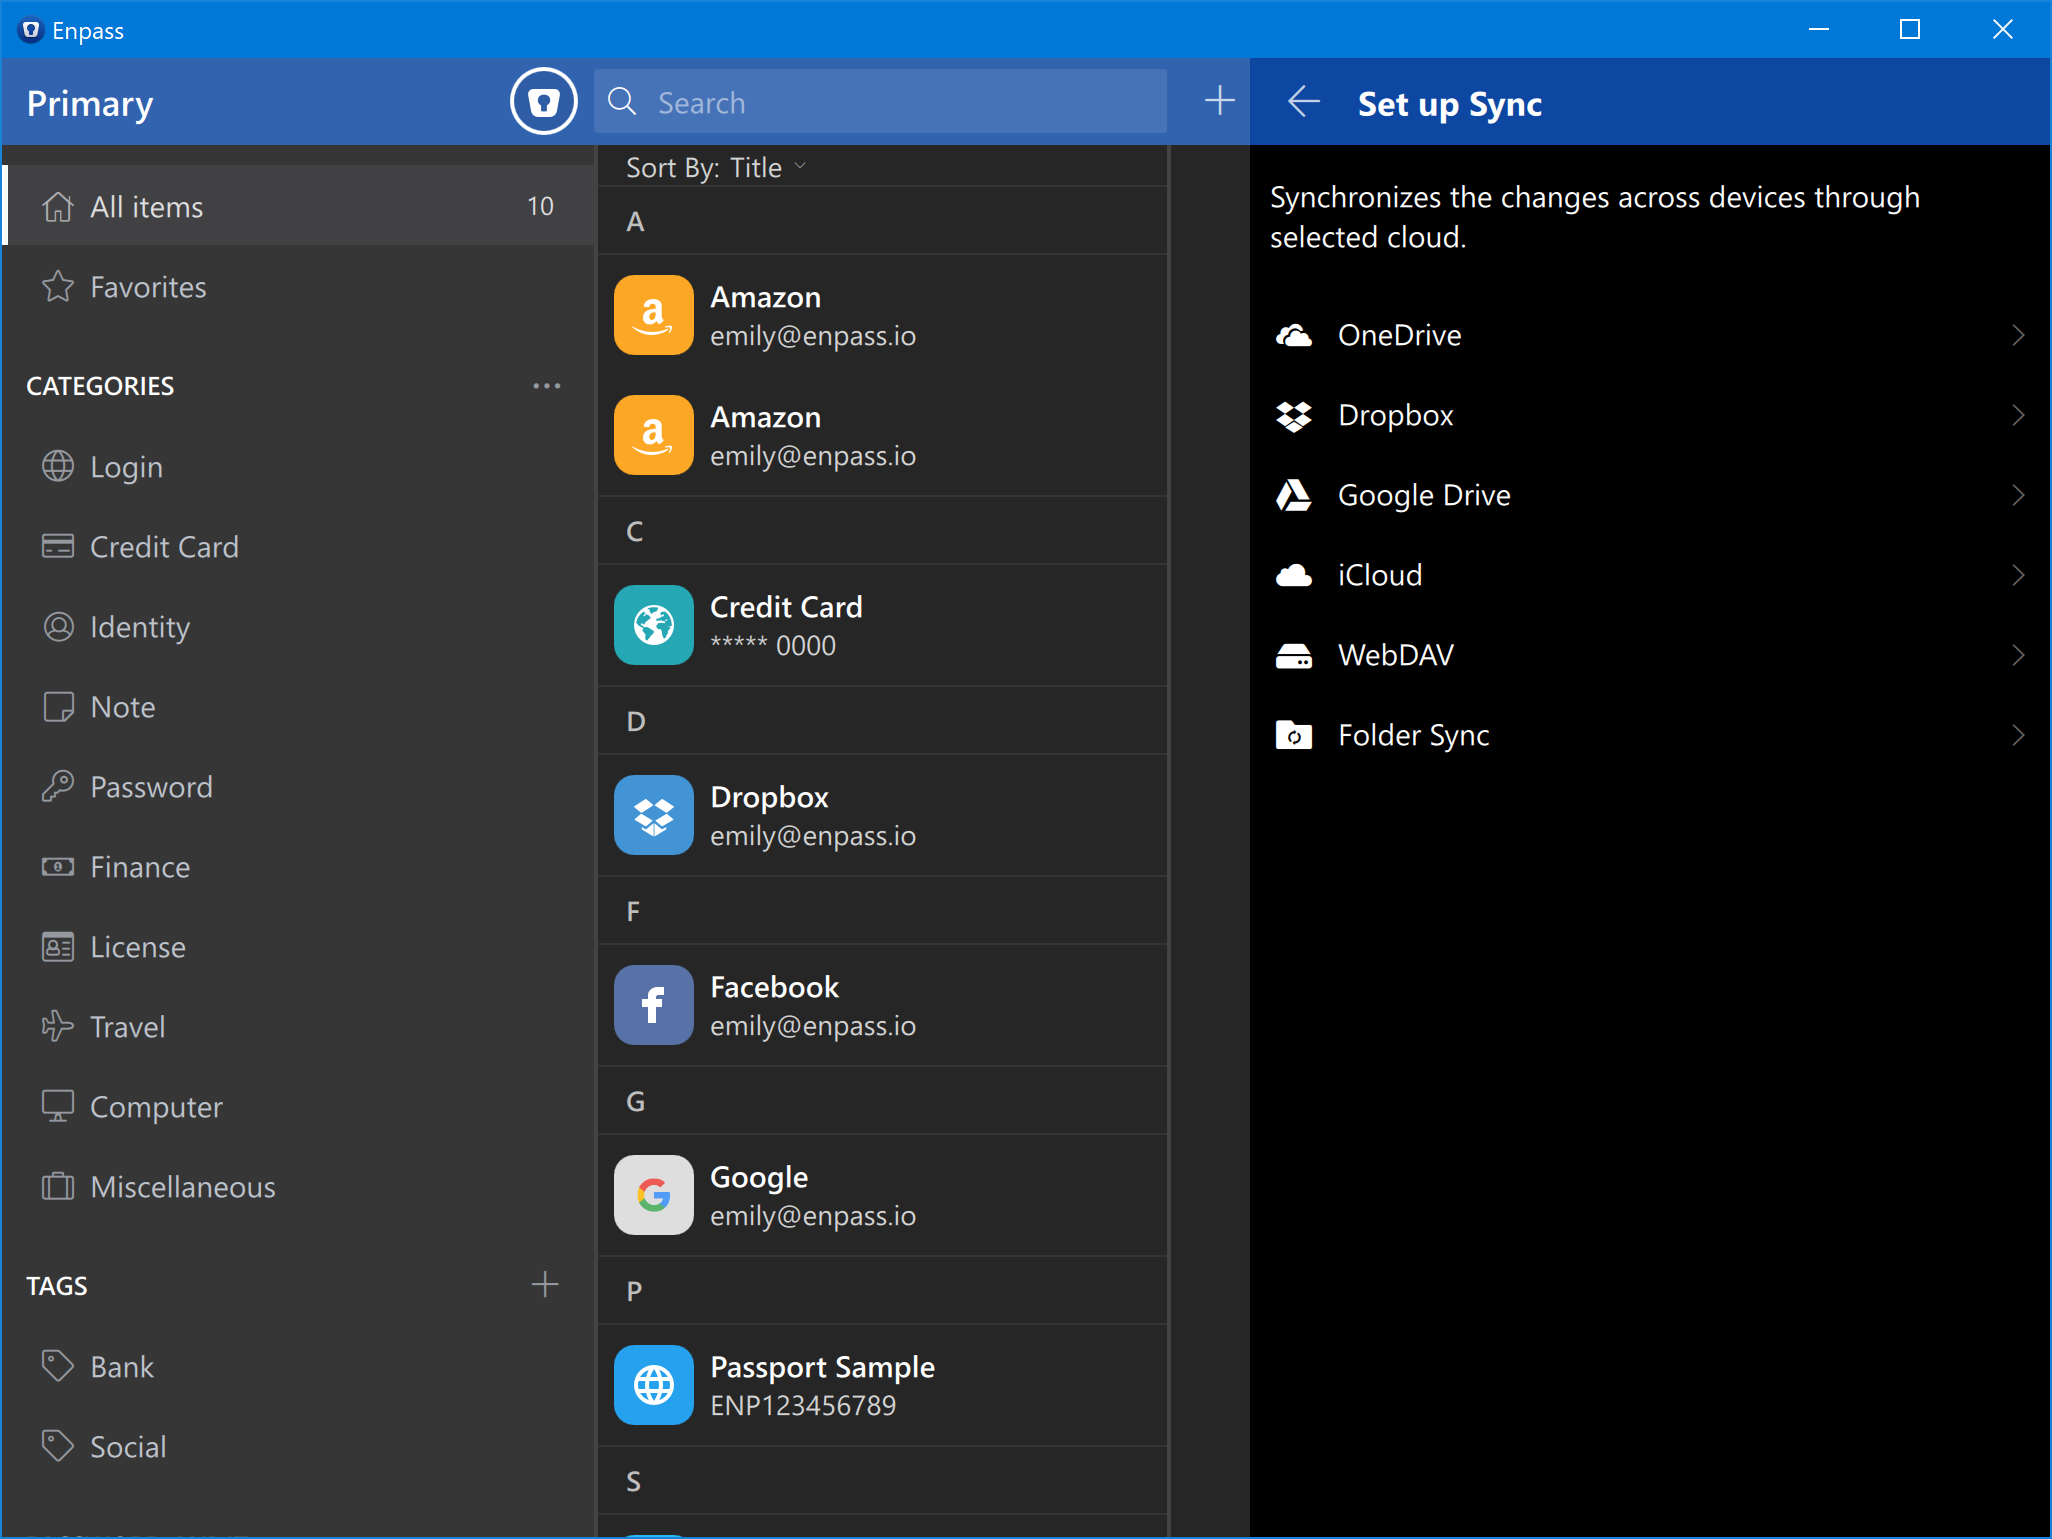Choose WebDAV as sync option
Image resolution: width=2052 pixels, height=1539 pixels.
click(1650, 655)
